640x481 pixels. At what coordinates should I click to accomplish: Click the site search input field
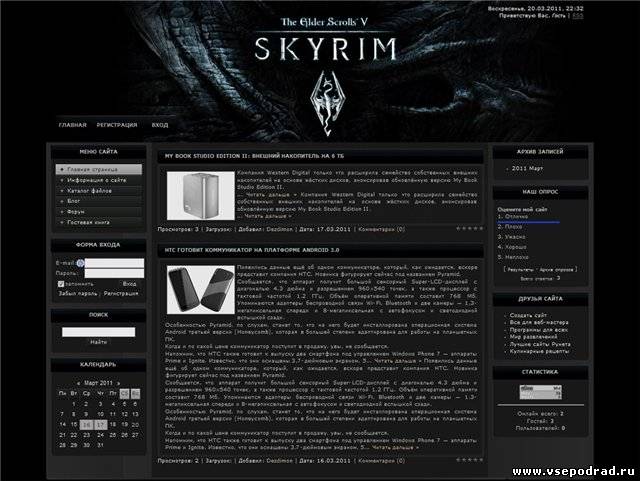98,332
